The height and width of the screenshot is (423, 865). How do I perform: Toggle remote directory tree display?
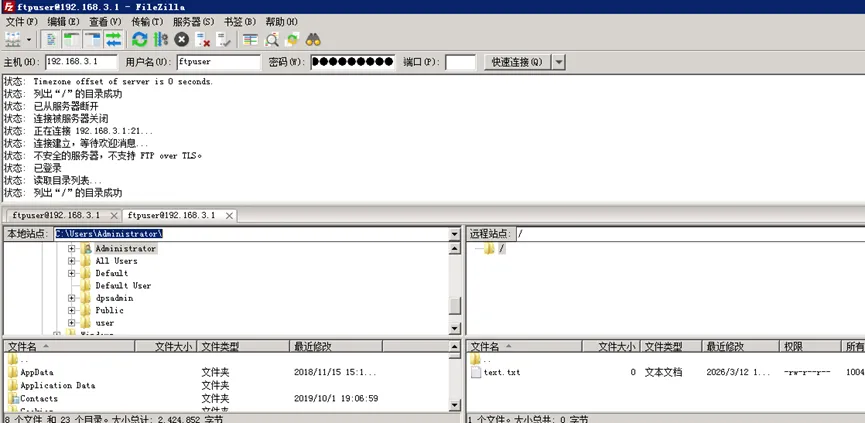click(x=92, y=39)
